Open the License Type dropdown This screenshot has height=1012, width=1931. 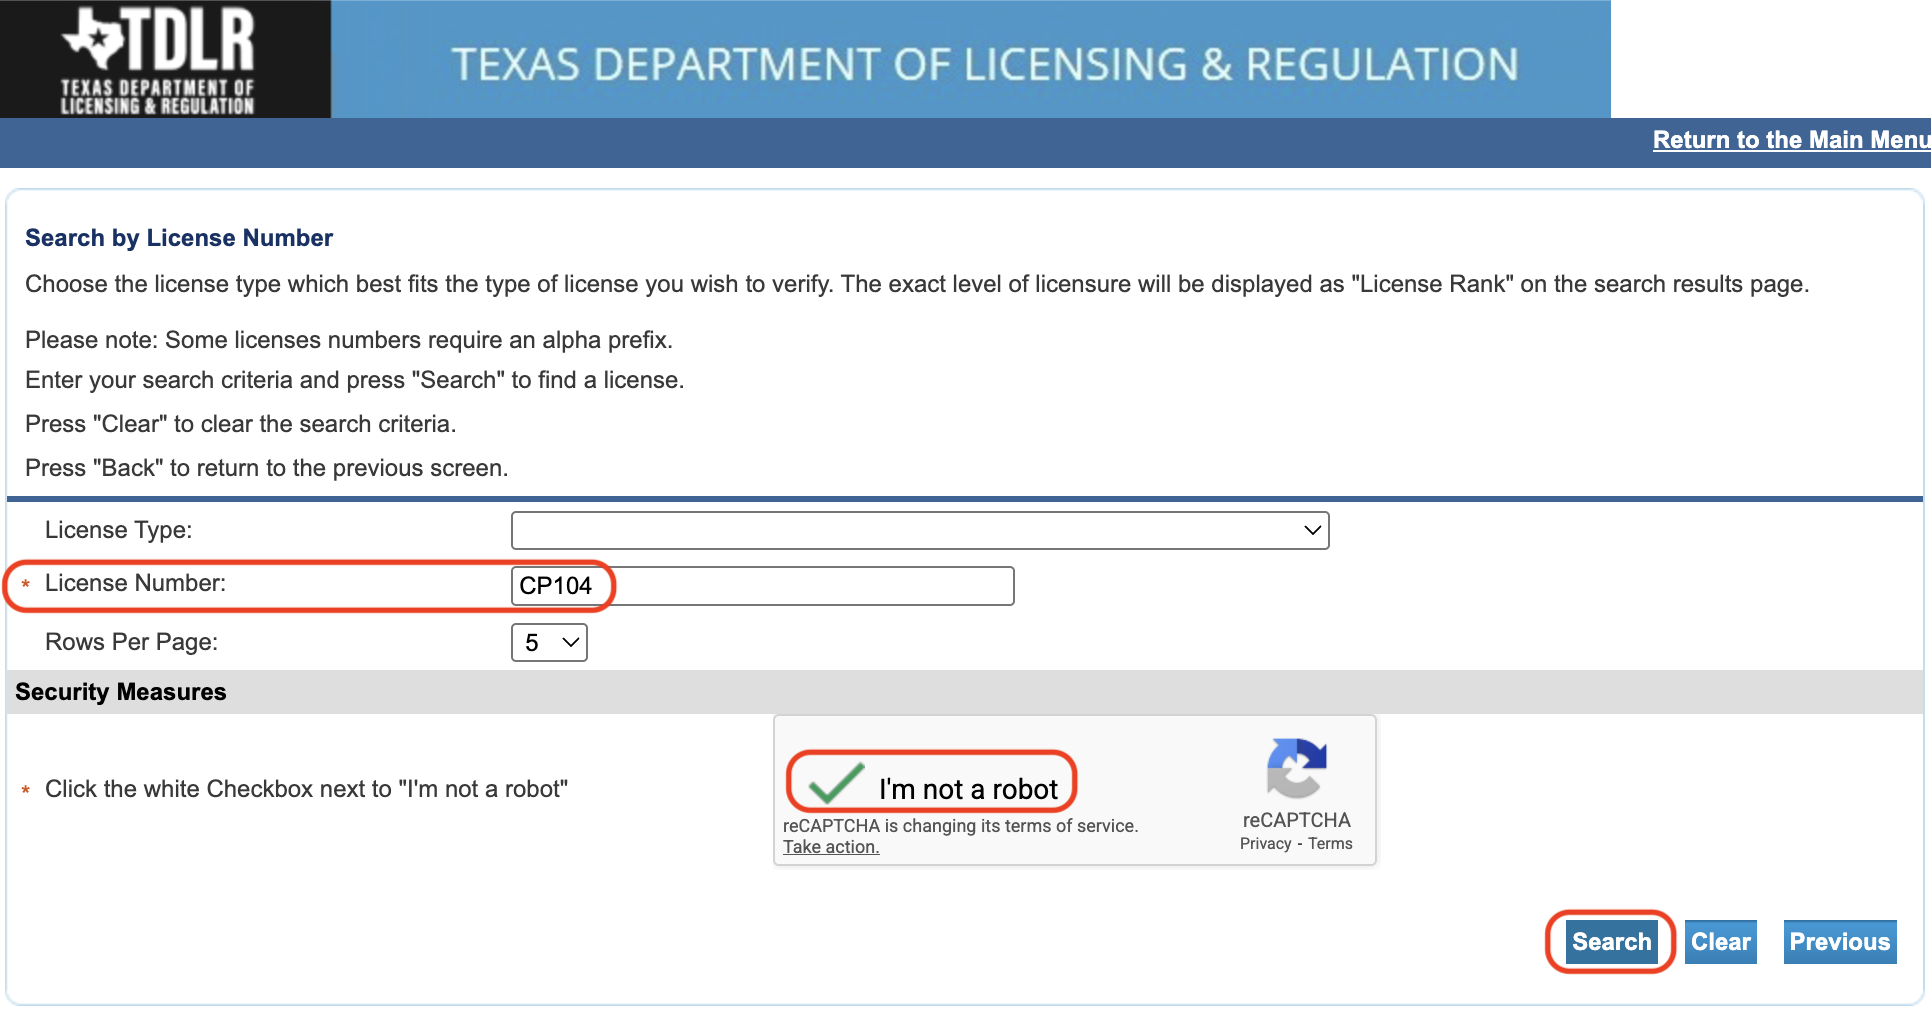920,530
